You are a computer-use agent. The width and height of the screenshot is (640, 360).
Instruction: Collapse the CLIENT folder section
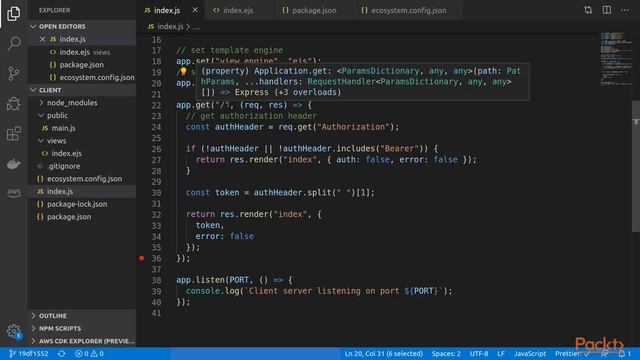(82, 90)
